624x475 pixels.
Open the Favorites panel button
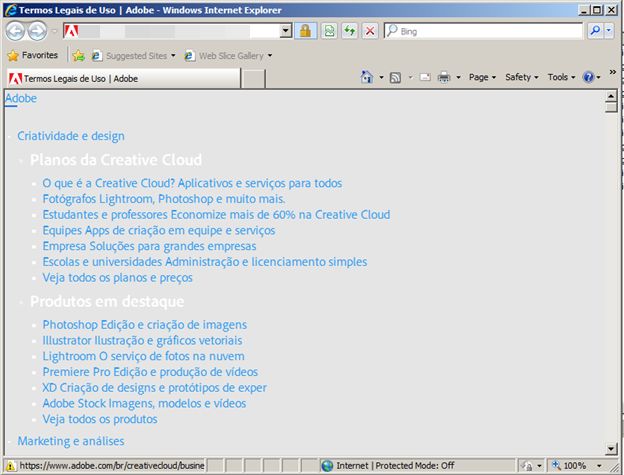32,56
